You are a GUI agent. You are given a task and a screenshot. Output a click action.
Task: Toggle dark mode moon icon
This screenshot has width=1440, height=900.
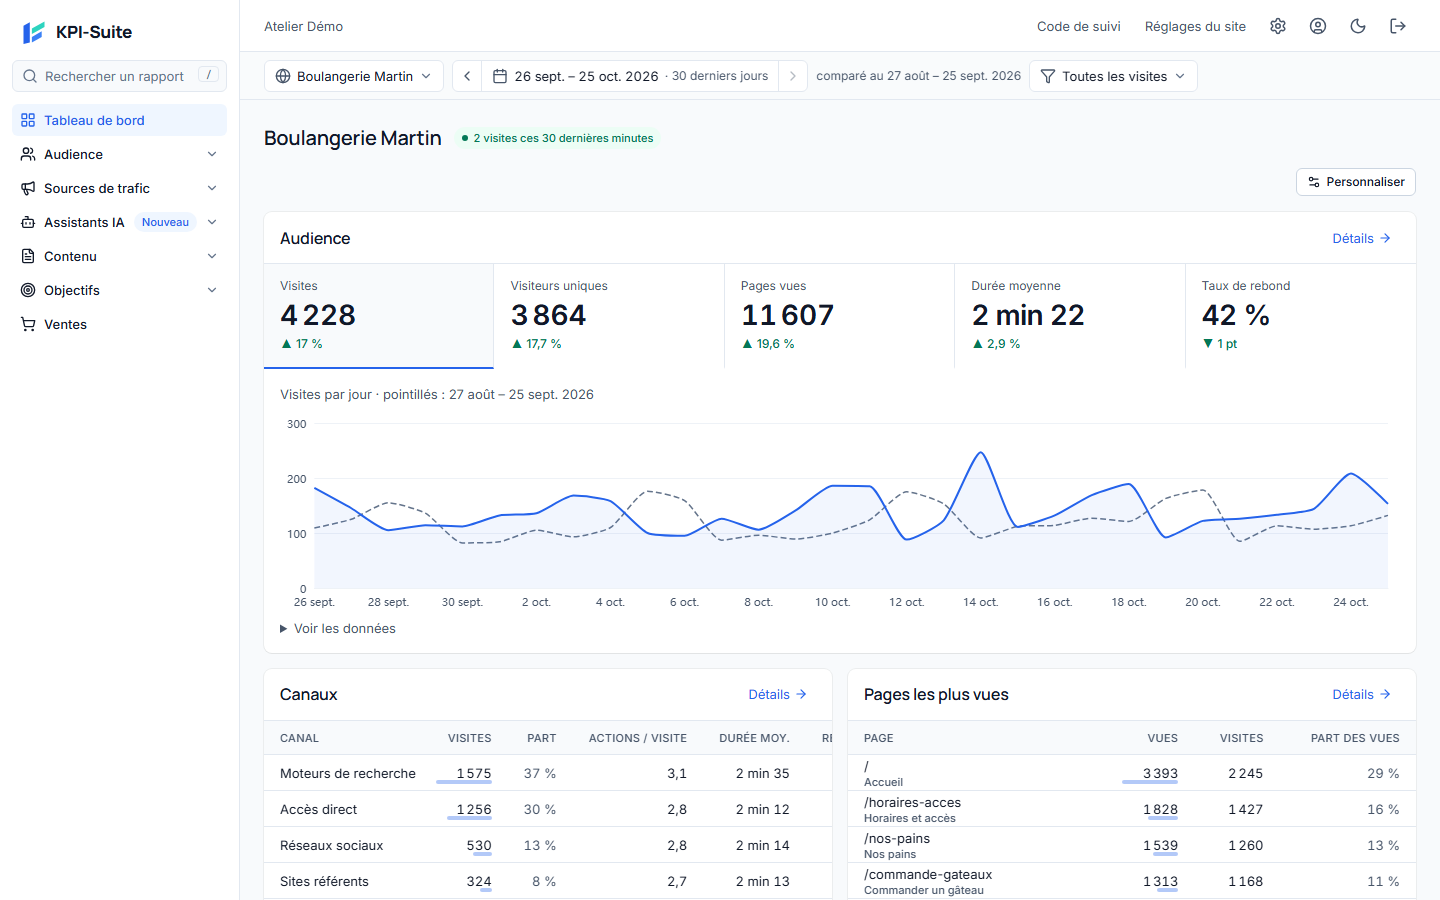coord(1358,26)
